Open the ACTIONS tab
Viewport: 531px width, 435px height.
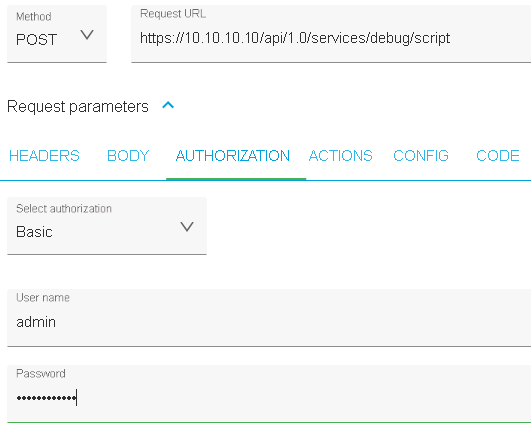point(341,156)
